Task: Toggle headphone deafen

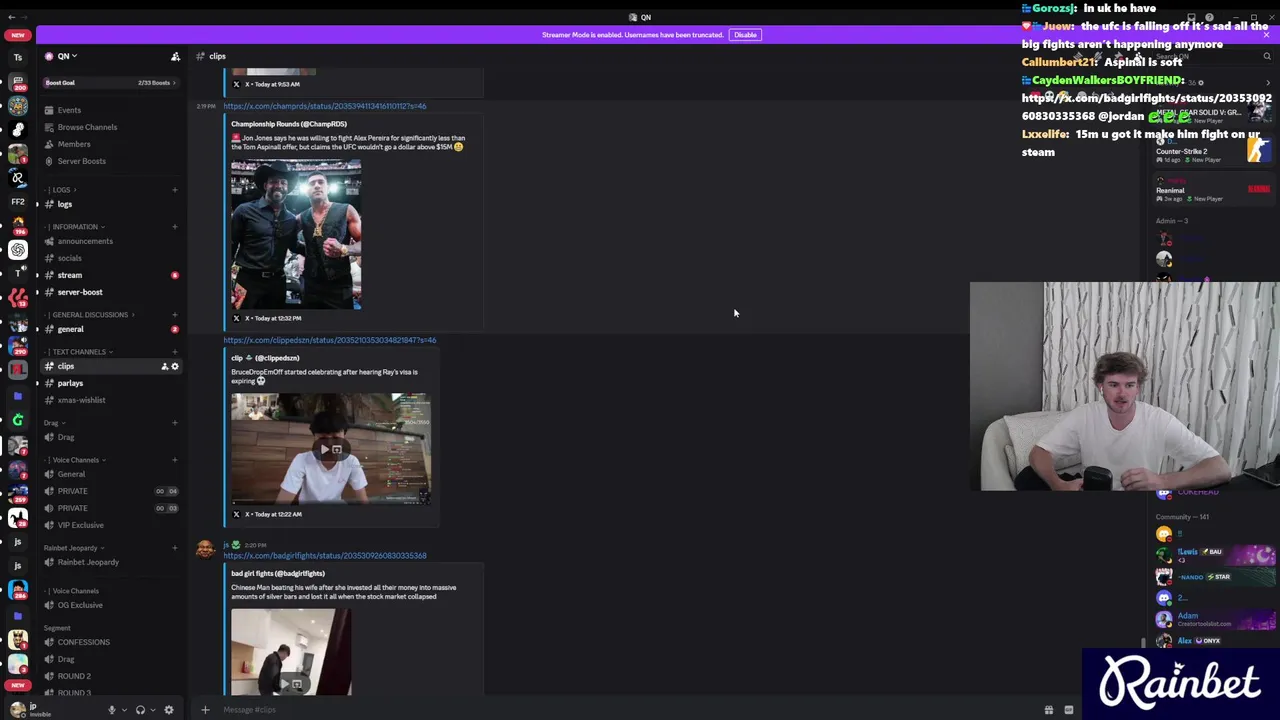Action: pos(140,710)
